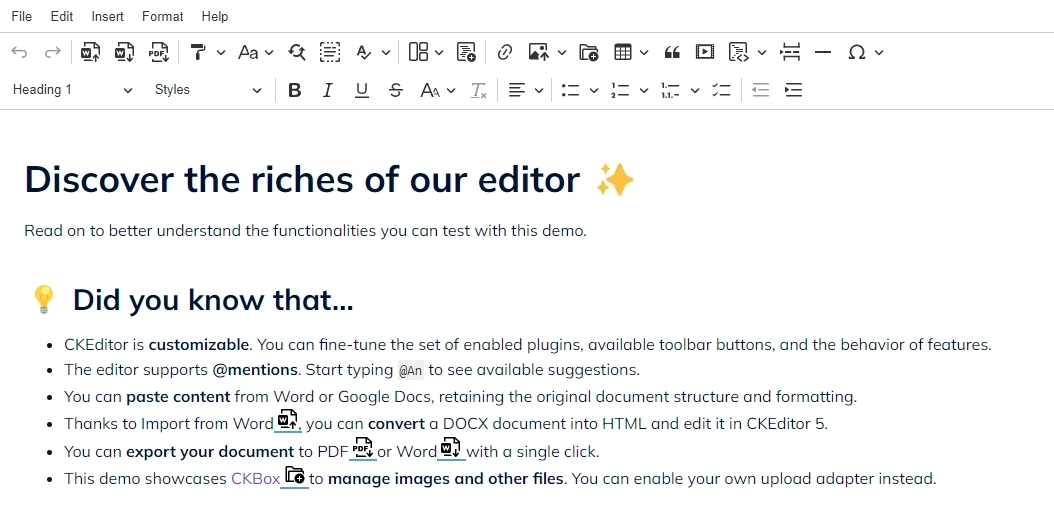Viewport: 1054px width, 509px height.
Task: Open the Edit menu
Action: 62,16
